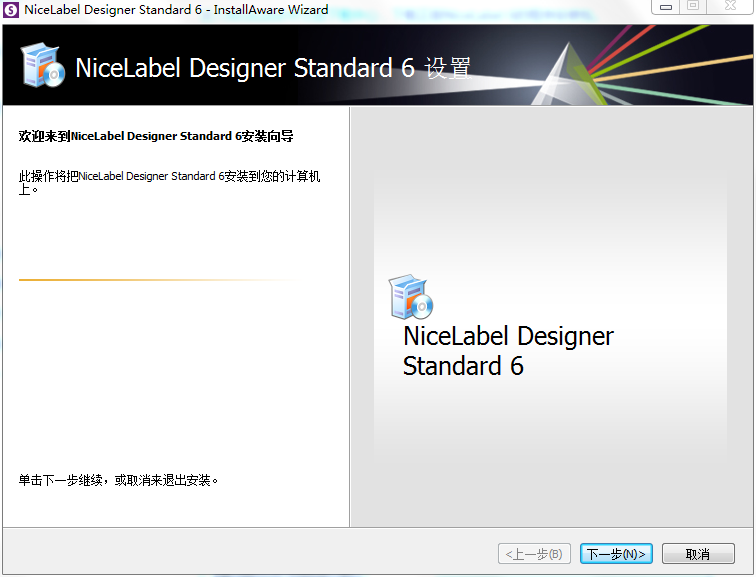Click the installer box icon in header banner
756x577 pixels.
[42, 65]
